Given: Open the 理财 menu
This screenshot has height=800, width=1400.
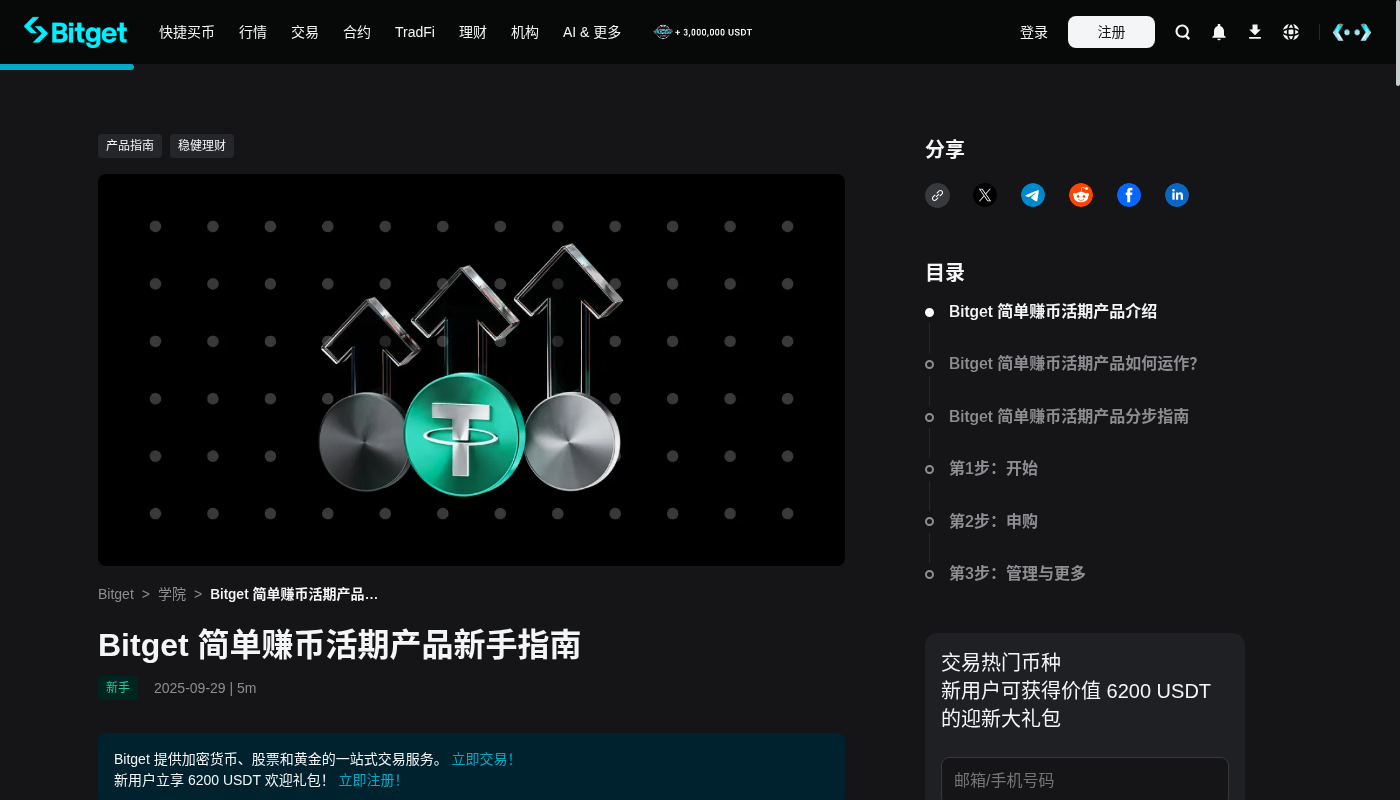Looking at the screenshot, I should (x=473, y=32).
